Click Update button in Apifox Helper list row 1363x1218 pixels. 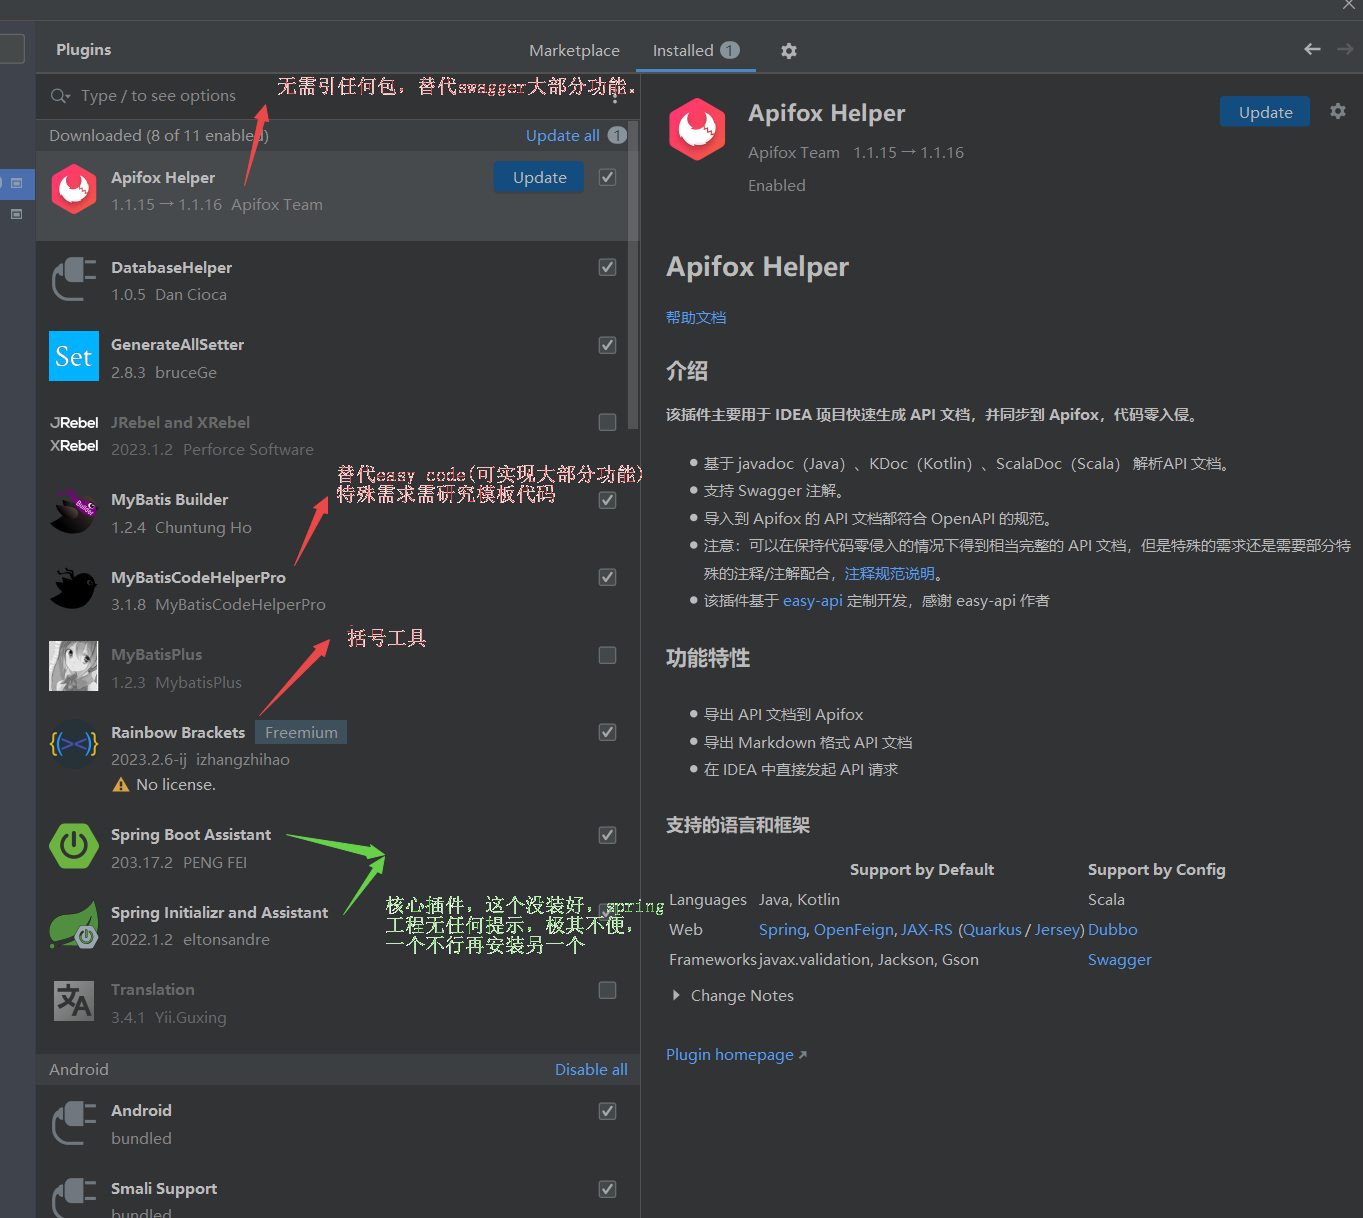click(x=540, y=177)
